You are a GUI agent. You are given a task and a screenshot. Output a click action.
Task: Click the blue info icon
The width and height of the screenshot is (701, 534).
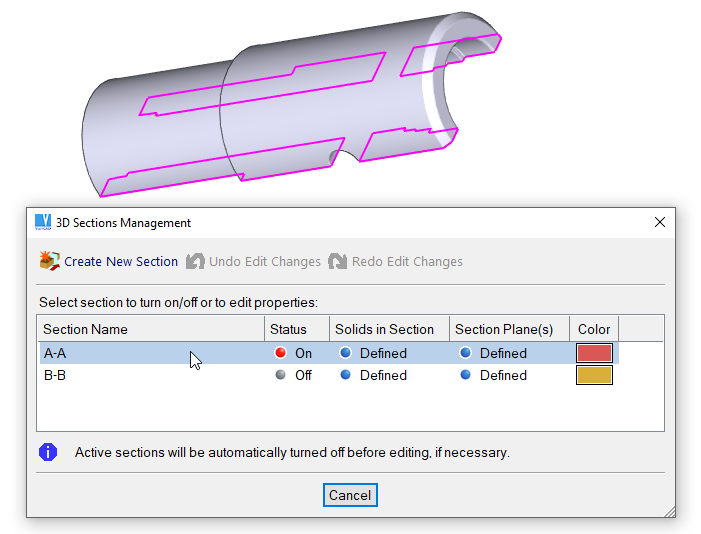pos(48,452)
